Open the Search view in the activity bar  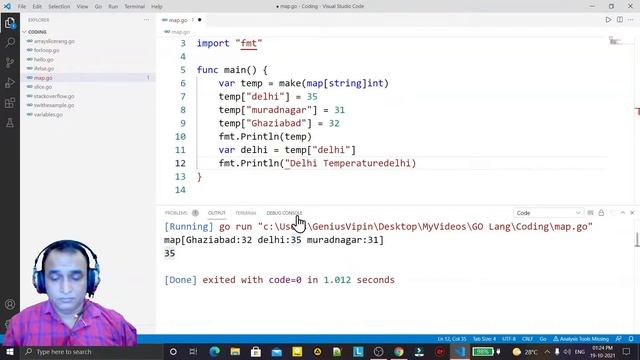coord(10,42)
